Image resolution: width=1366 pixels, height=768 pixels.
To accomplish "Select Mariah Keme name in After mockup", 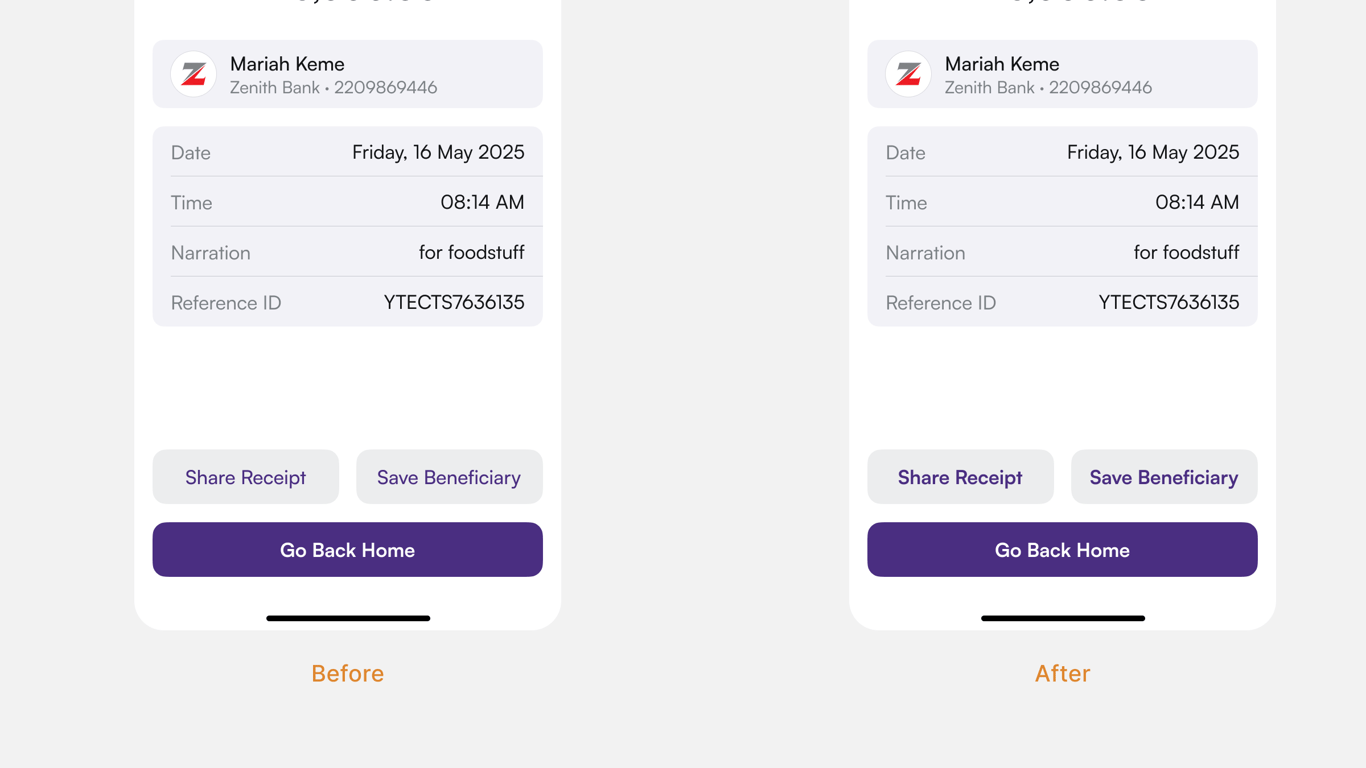I will click(1002, 64).
